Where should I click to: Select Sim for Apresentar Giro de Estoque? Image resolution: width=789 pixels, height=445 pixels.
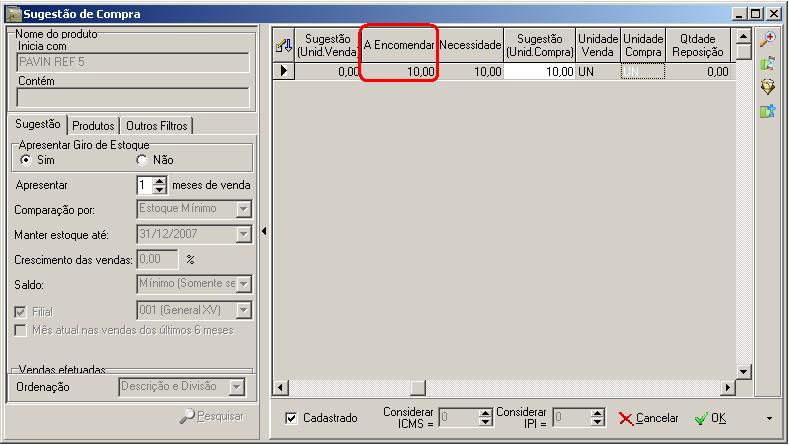tap(26, 160)
